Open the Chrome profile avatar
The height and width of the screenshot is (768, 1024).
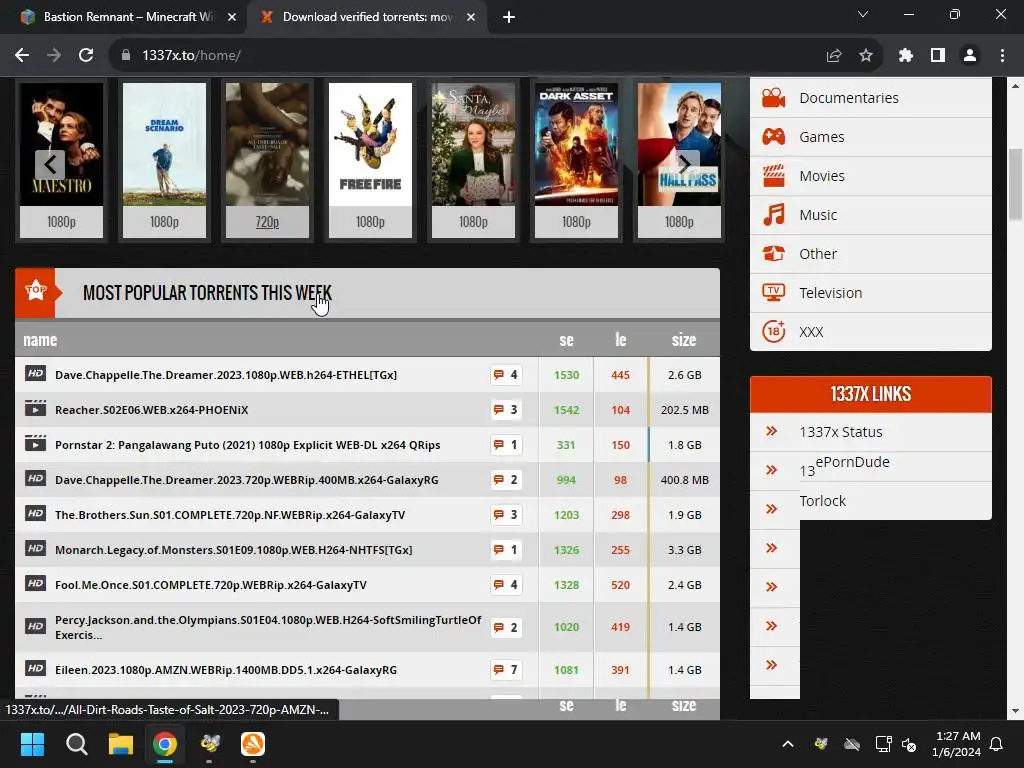970,56
